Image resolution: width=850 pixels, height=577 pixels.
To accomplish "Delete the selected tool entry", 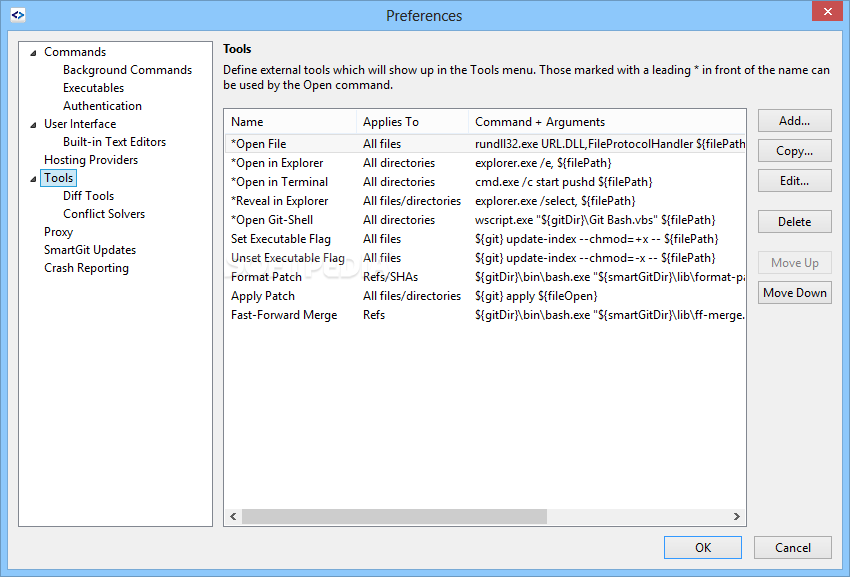I will pos(794,221).
